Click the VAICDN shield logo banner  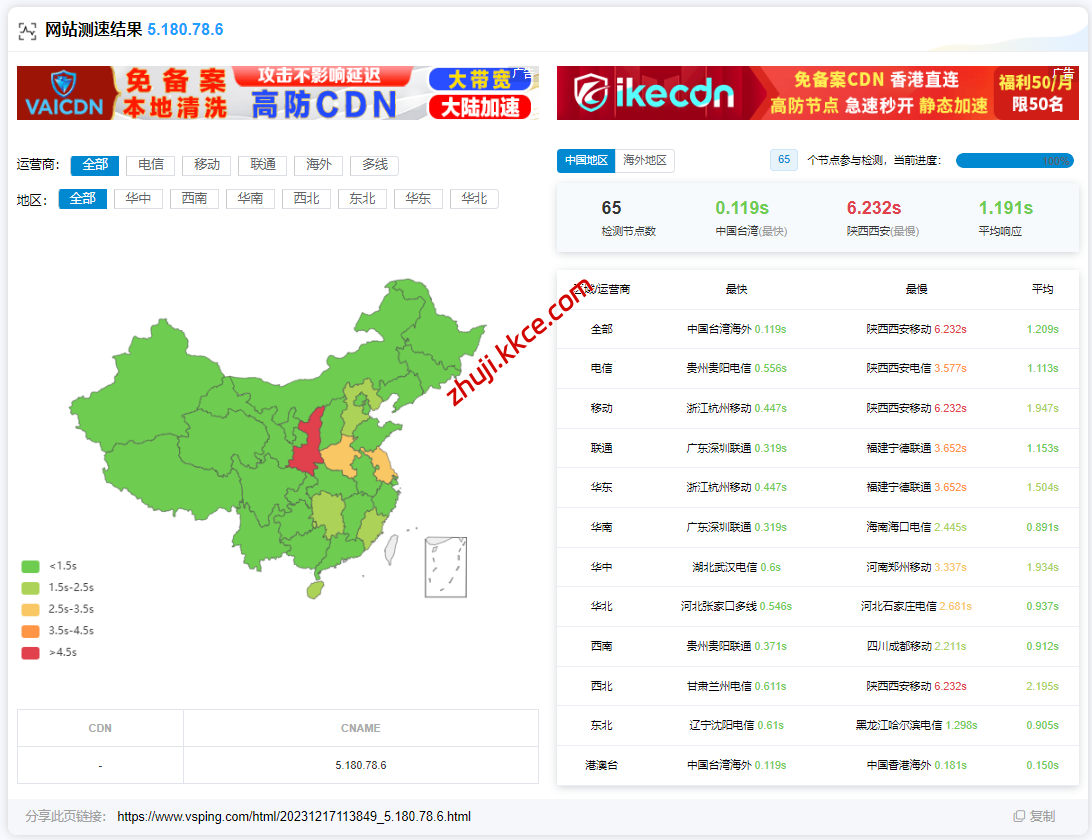point(65,93)
